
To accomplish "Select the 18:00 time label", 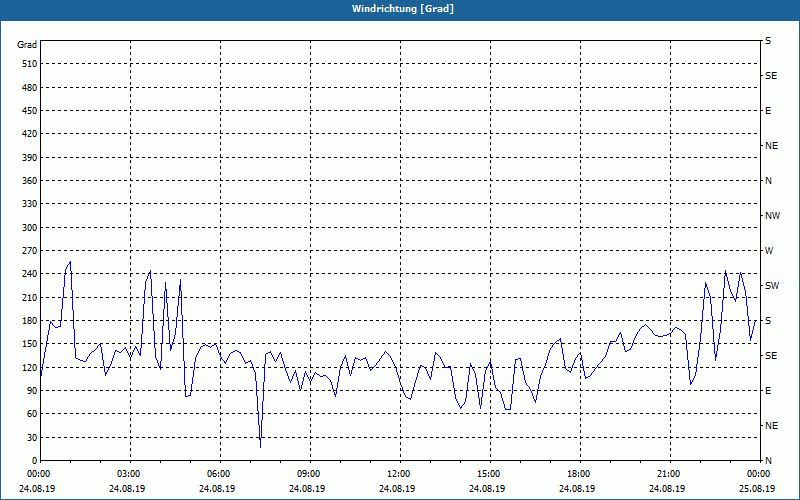I will point(578,474).
